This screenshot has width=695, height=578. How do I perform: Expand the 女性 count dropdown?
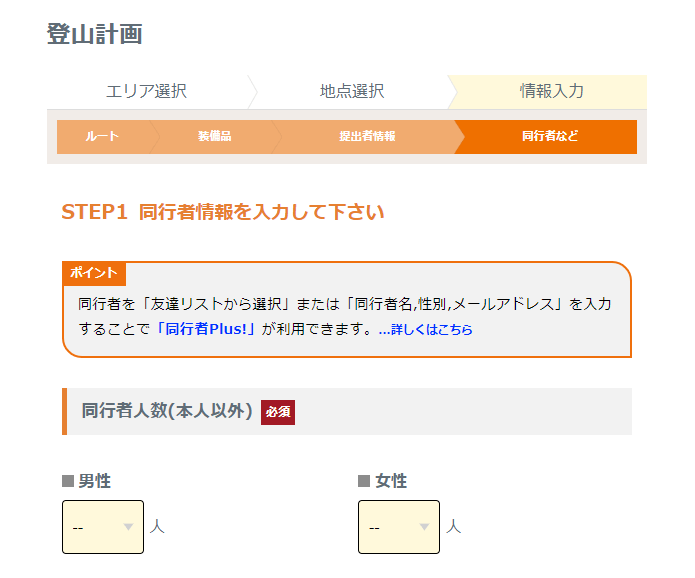click(399, 527)
